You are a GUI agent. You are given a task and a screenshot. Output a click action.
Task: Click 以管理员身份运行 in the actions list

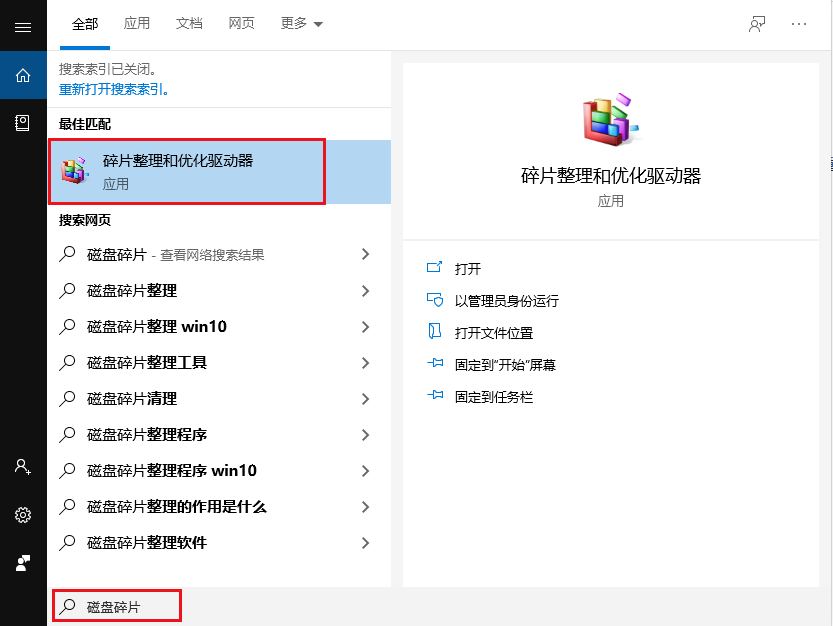[x=506, y=301]
